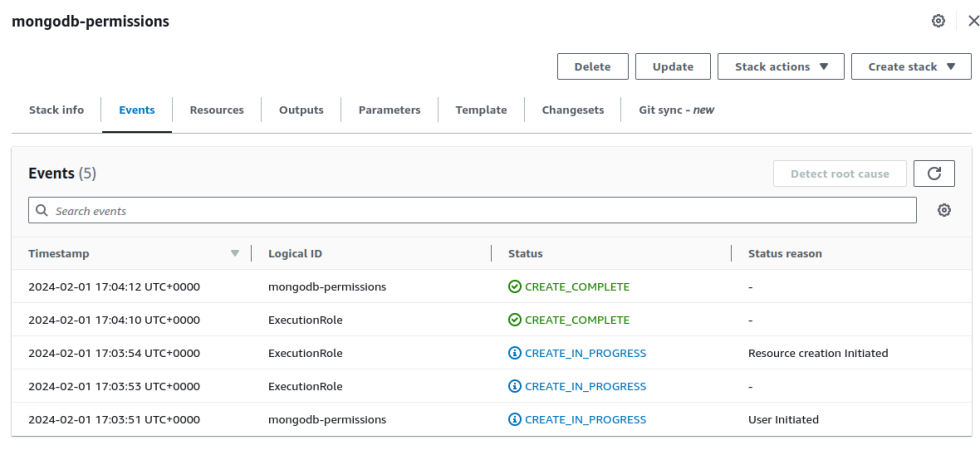Click the 17:03:53 in-progress info icon
Viewport: 980px width, 450px height.
514,386
